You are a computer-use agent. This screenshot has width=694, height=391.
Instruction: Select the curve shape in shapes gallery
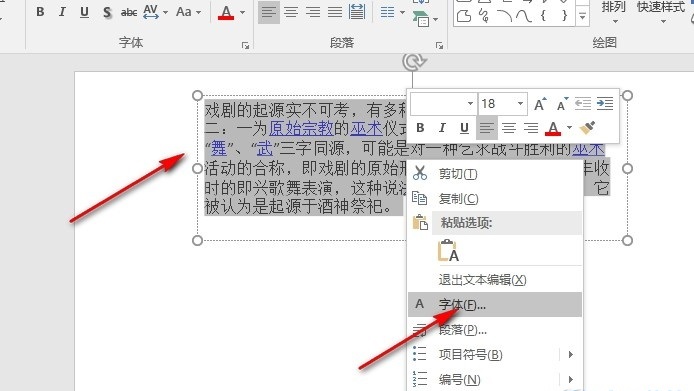pyautogui.click(x=524, y=16)
